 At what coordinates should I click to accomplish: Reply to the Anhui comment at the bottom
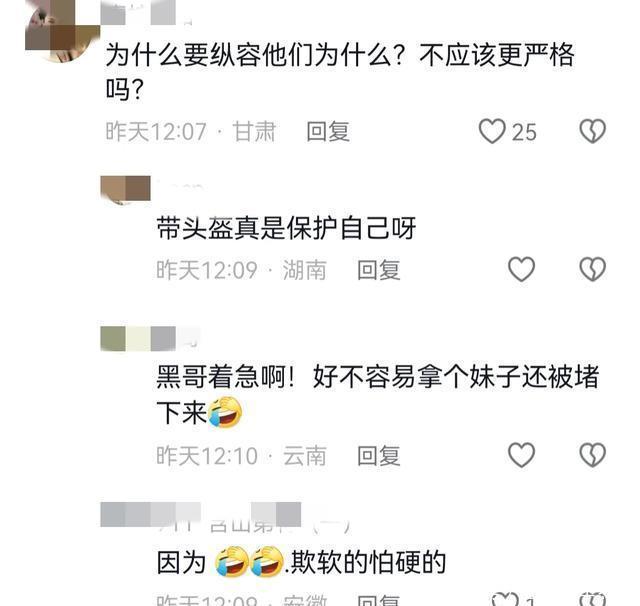pyautogui.click(x=378, y=600)
